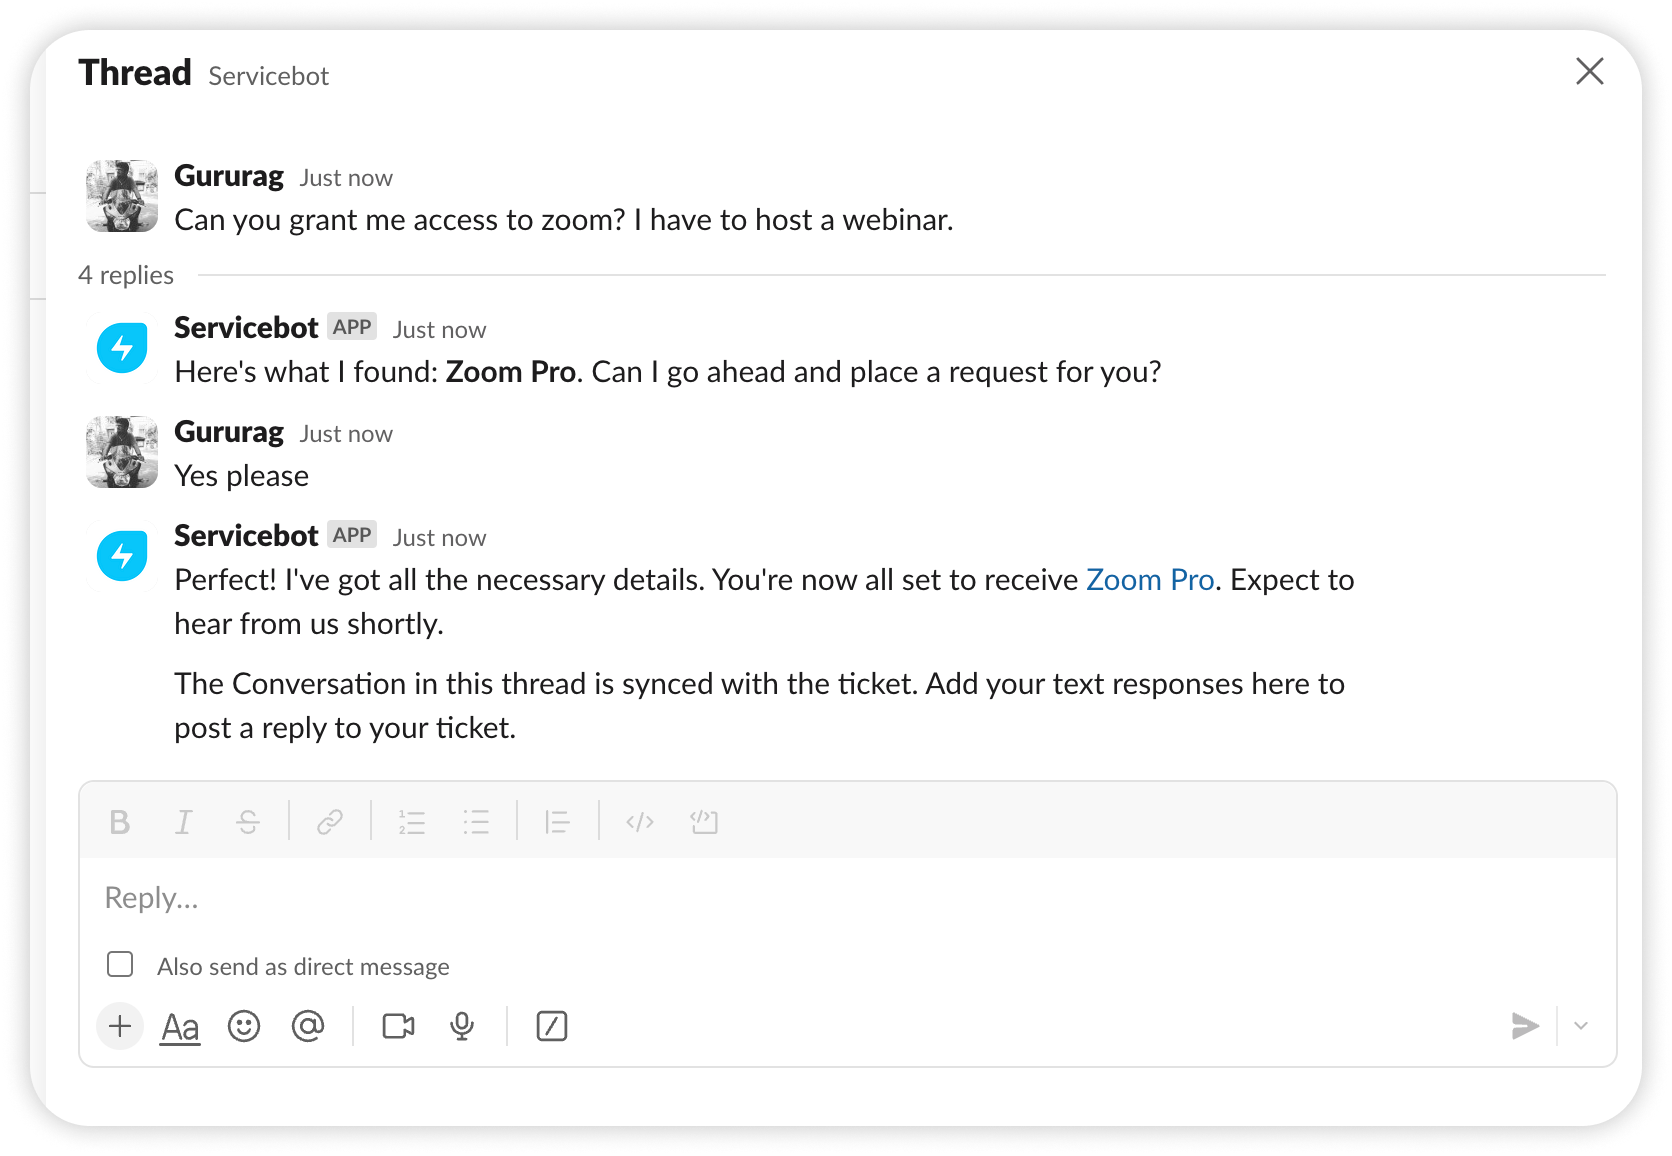Click the bold Zoom Pro text
This screenshot has height=1156, width=1672.
tap(511, 372)
